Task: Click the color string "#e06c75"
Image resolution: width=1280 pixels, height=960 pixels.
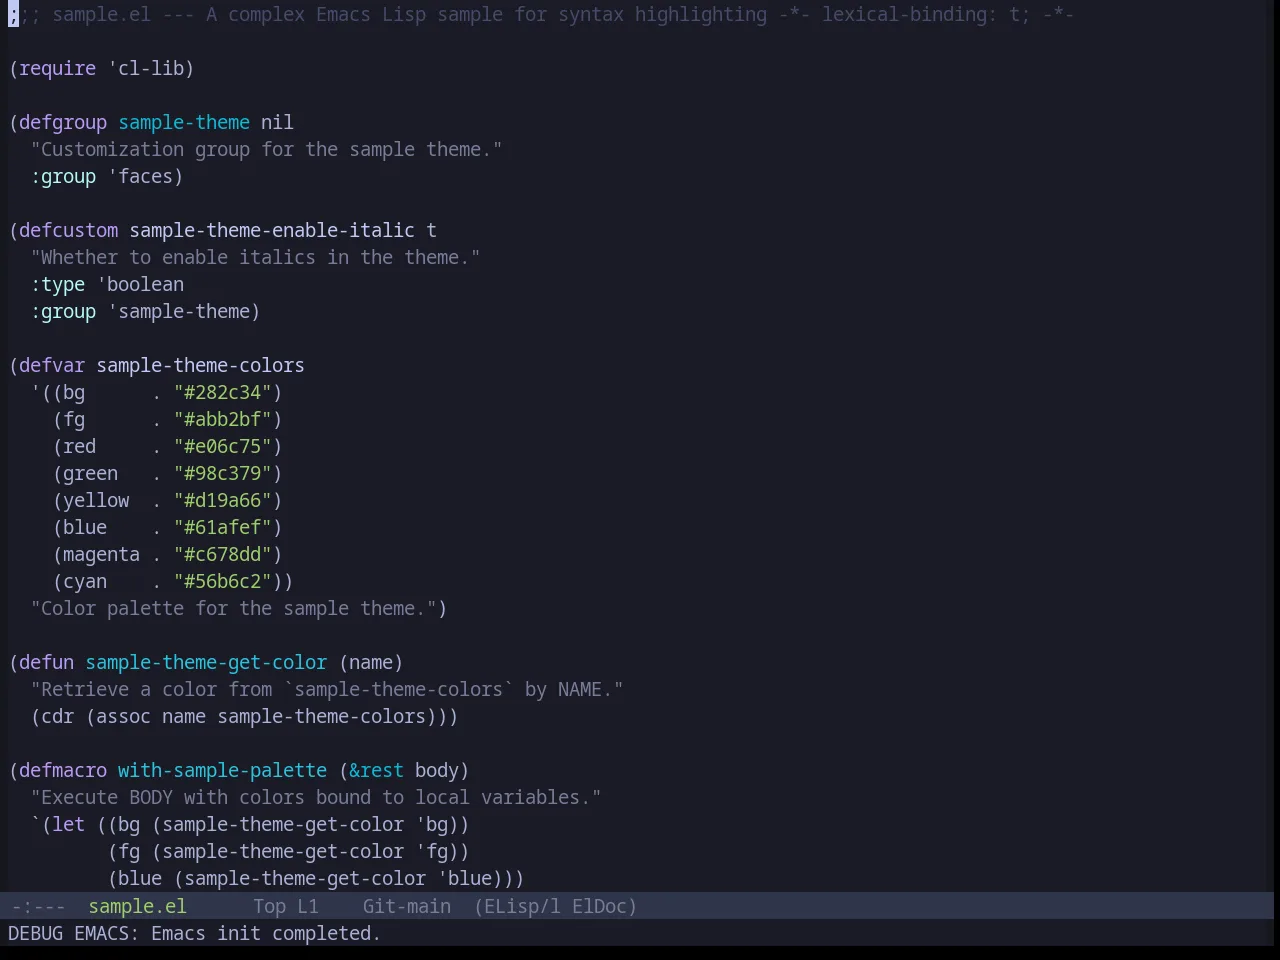Action: click(x=222, y=446)
